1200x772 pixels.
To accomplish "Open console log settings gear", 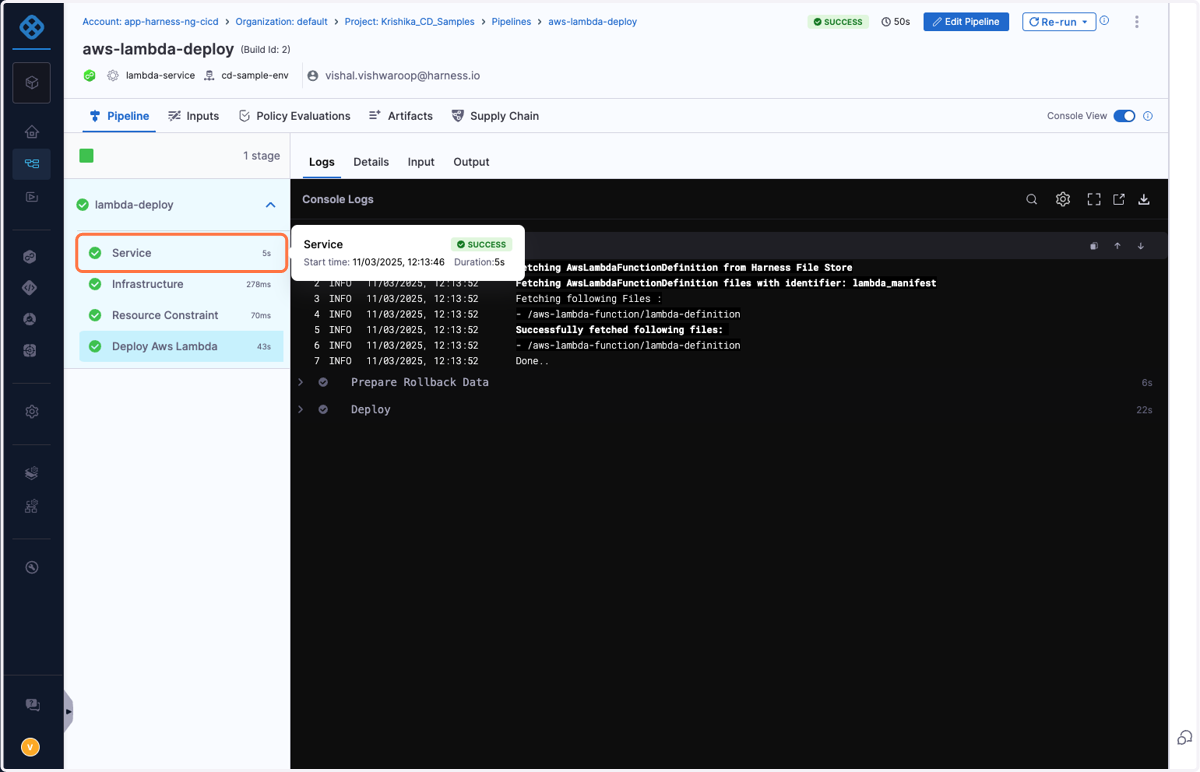I will pyautogui.click(x=1063, y=200).
